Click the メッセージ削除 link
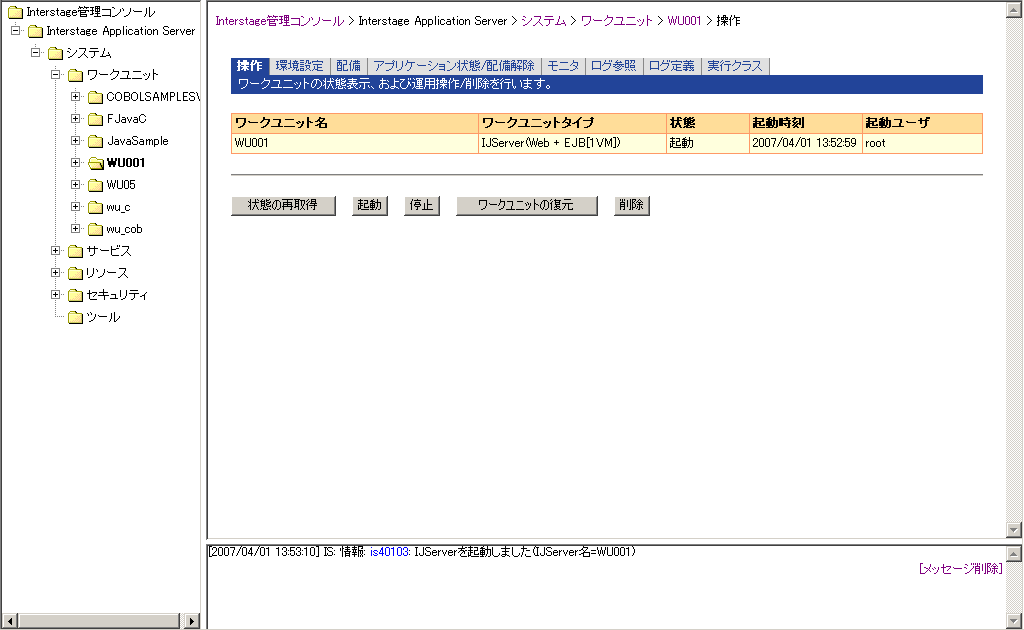The height and width of the screenshot is (630, 1024). [960, 569]
